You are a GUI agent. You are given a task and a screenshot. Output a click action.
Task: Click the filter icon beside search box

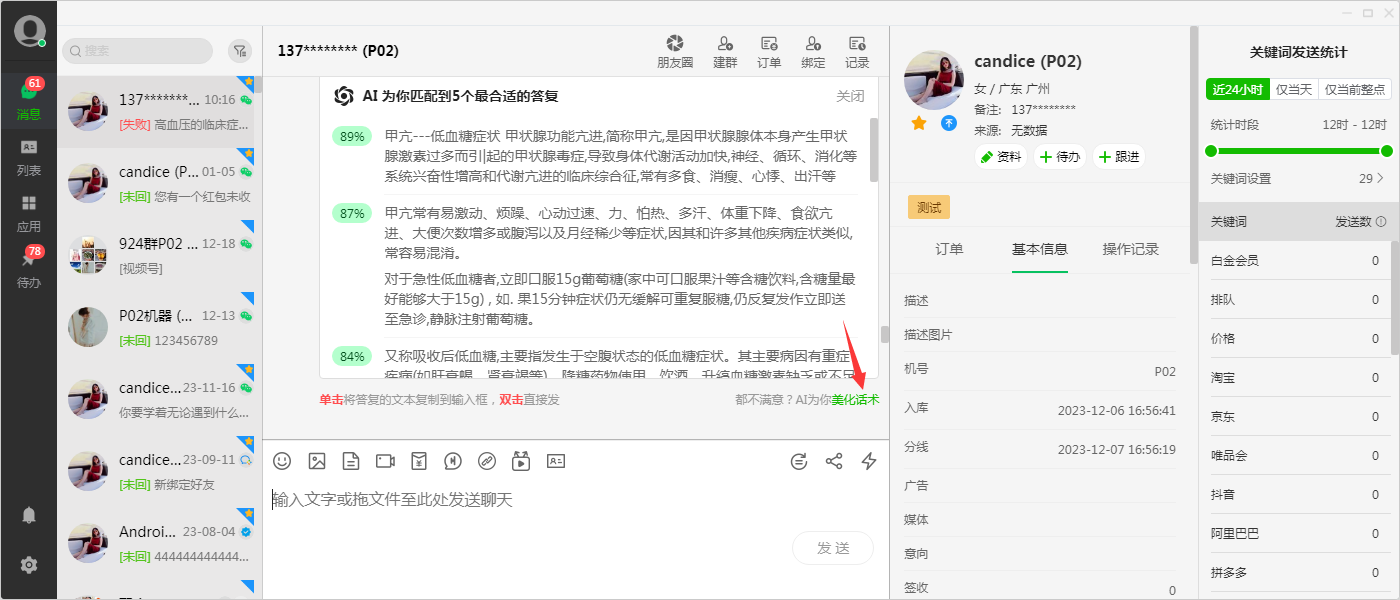coord(239,51)
